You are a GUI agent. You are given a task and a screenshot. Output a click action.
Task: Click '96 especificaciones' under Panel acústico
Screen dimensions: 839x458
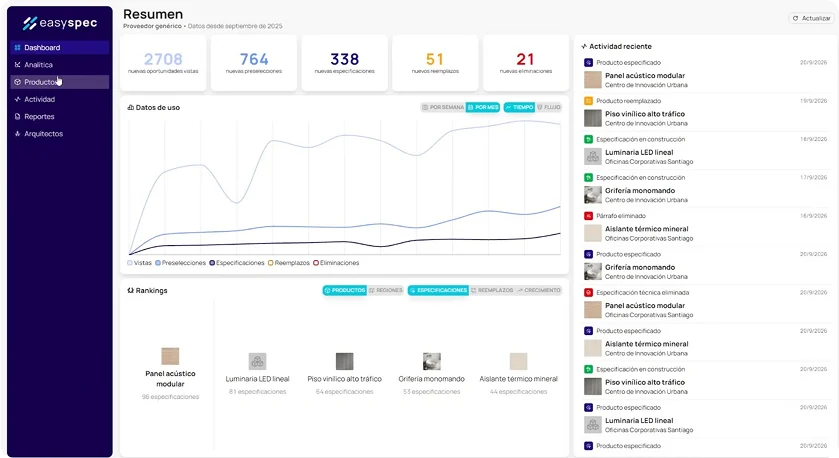click(170, 397)
